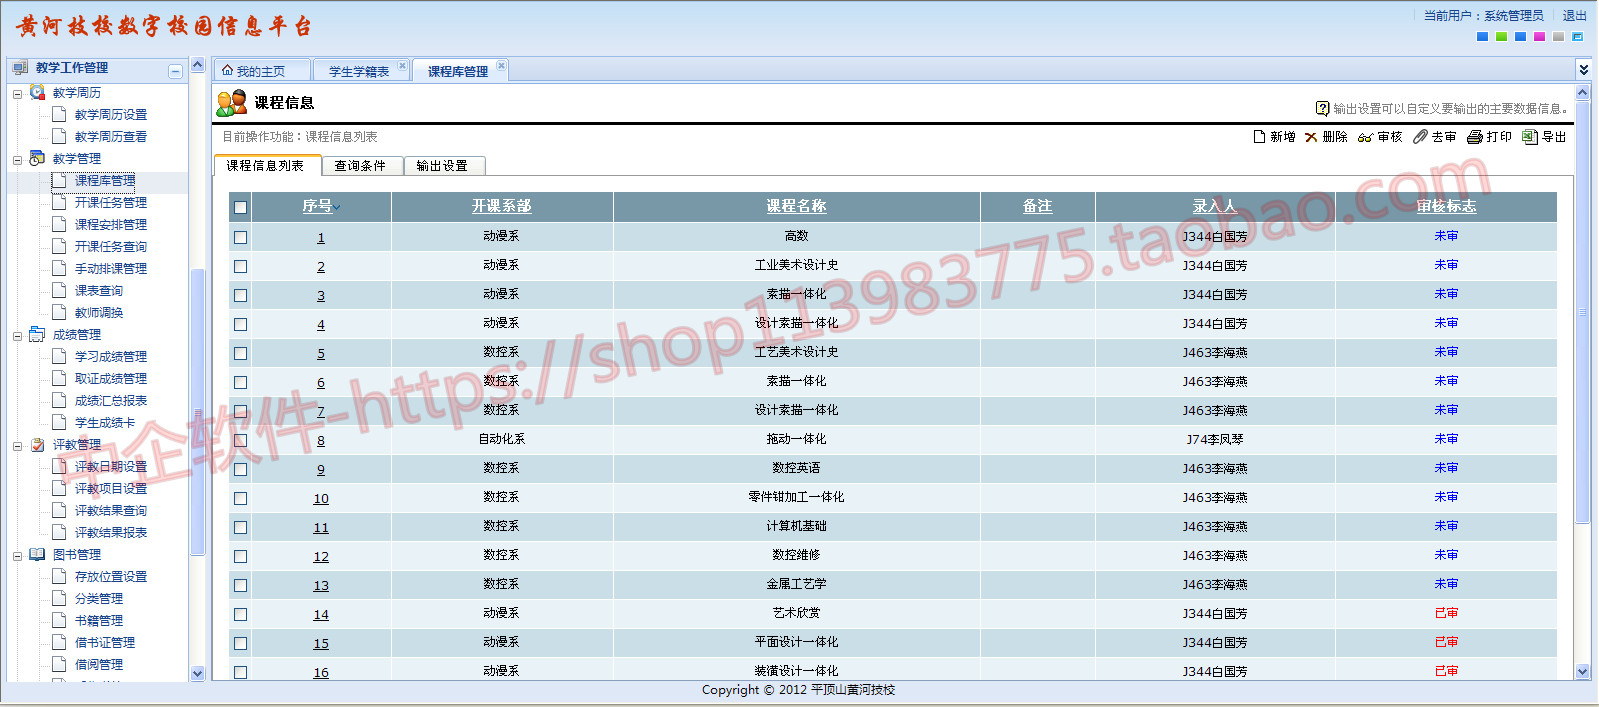This screenshot has width=1599, height=707.
Task: Click the 新增 (add new) toolbar button
Action: coord(1274,137)
